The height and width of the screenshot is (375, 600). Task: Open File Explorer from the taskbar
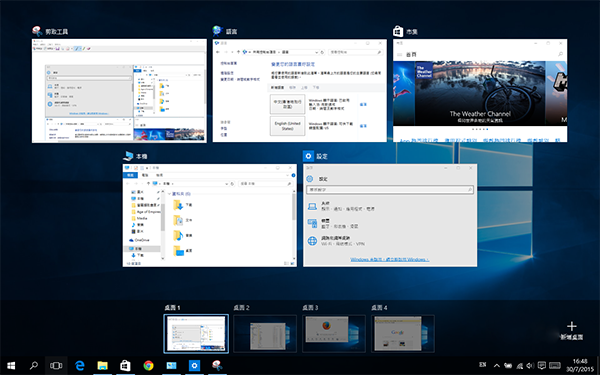(103, 366)
